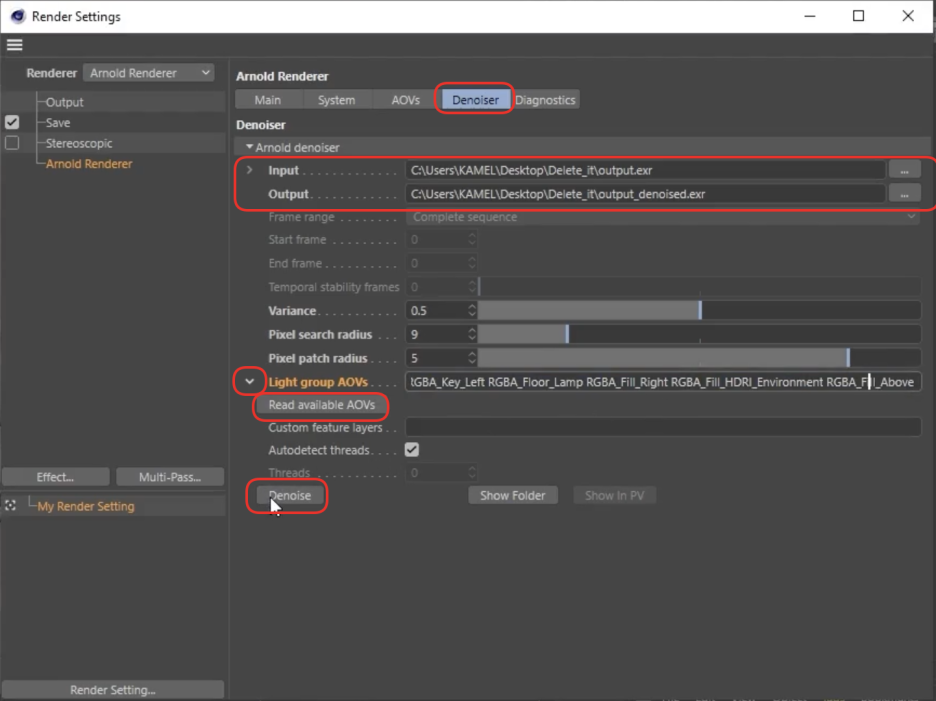The image size is (936, 701).
Task: Open the hamburger menu in Render Settings
Action: (14, 45)
